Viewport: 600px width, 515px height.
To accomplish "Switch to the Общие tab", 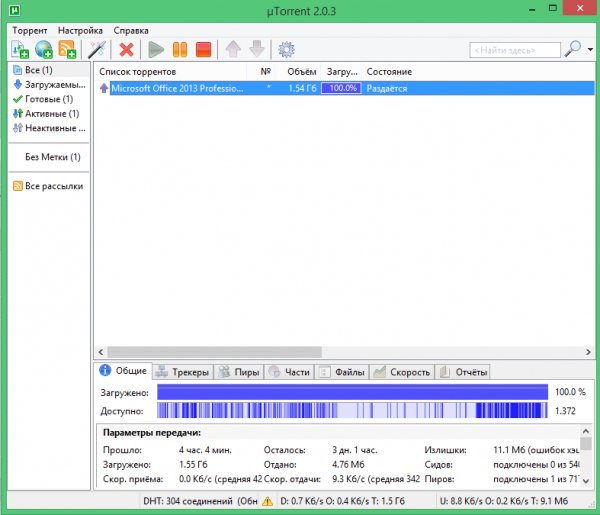I will [123, 371].
